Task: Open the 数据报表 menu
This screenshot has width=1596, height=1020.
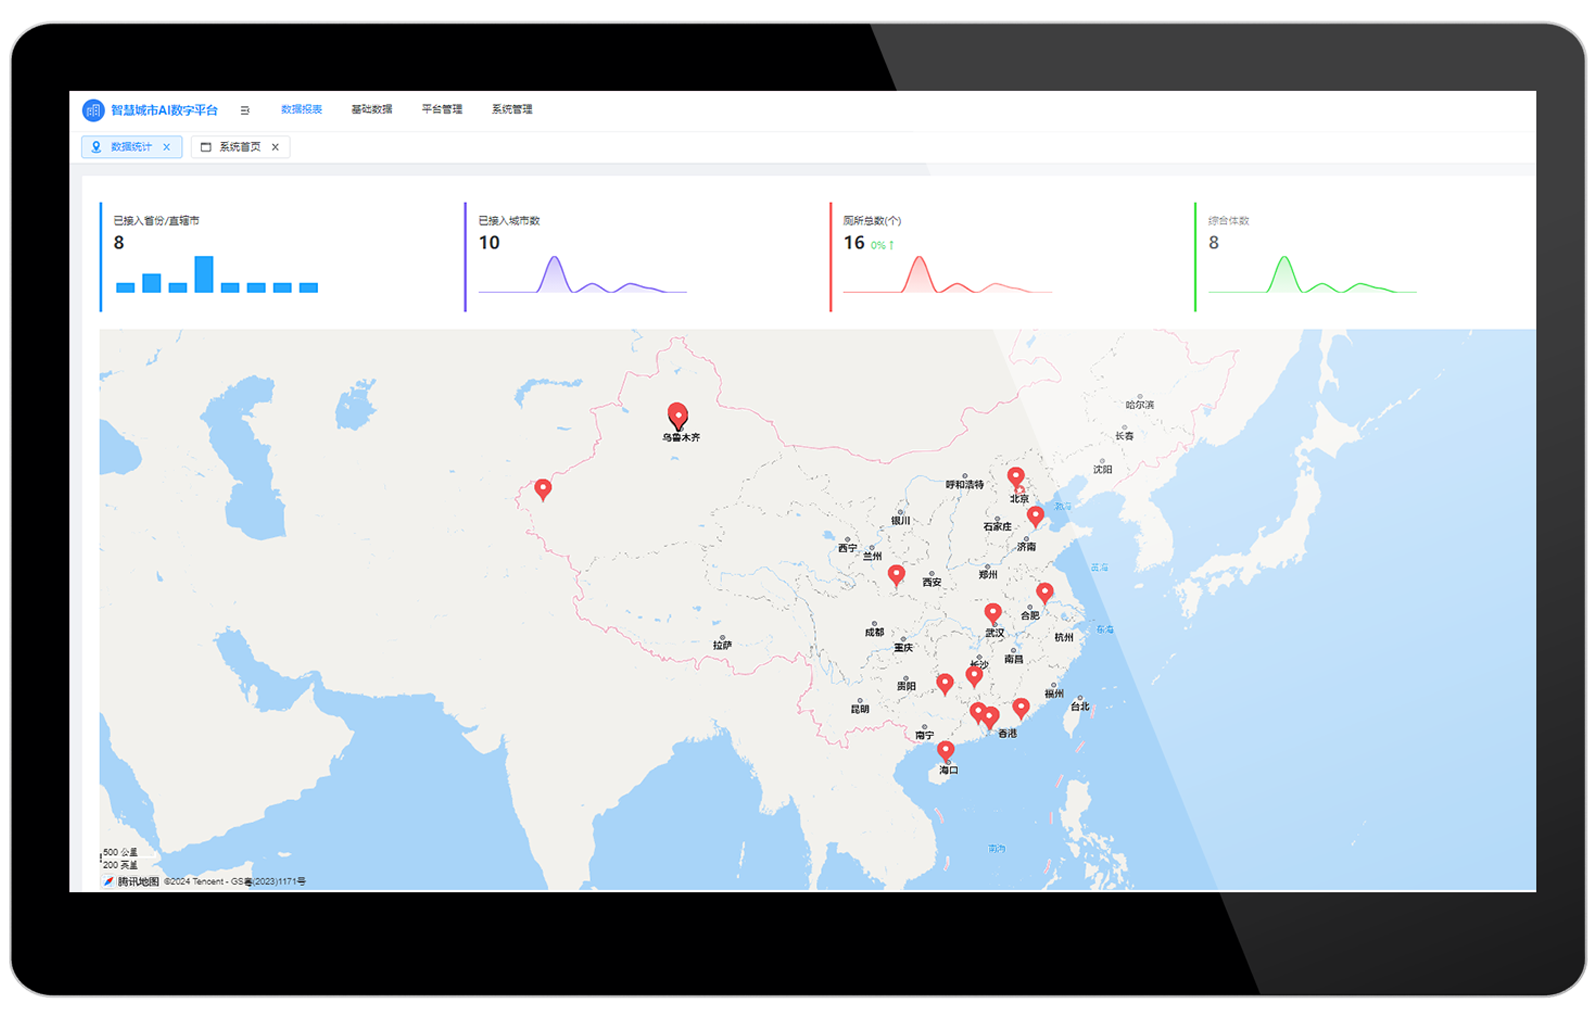Action: (x=301, y=110)
